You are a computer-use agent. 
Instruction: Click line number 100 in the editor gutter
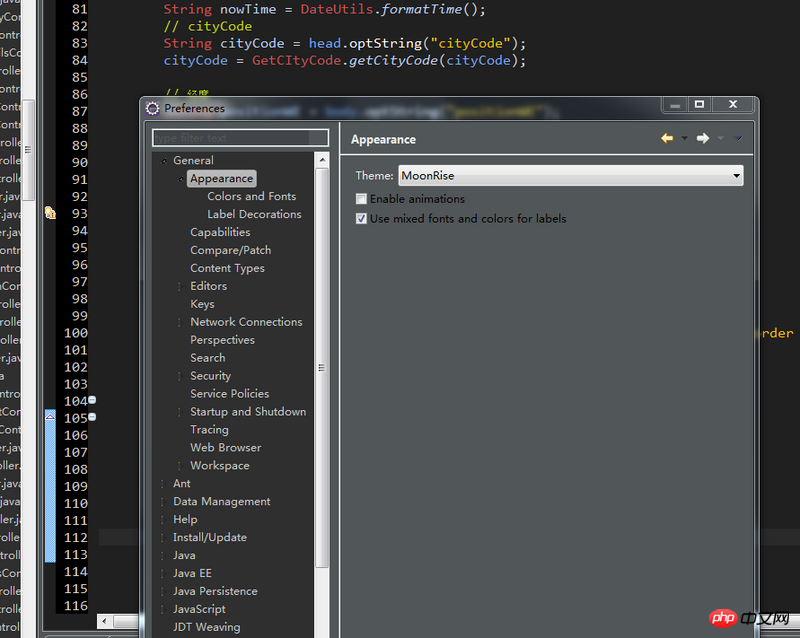76,333
